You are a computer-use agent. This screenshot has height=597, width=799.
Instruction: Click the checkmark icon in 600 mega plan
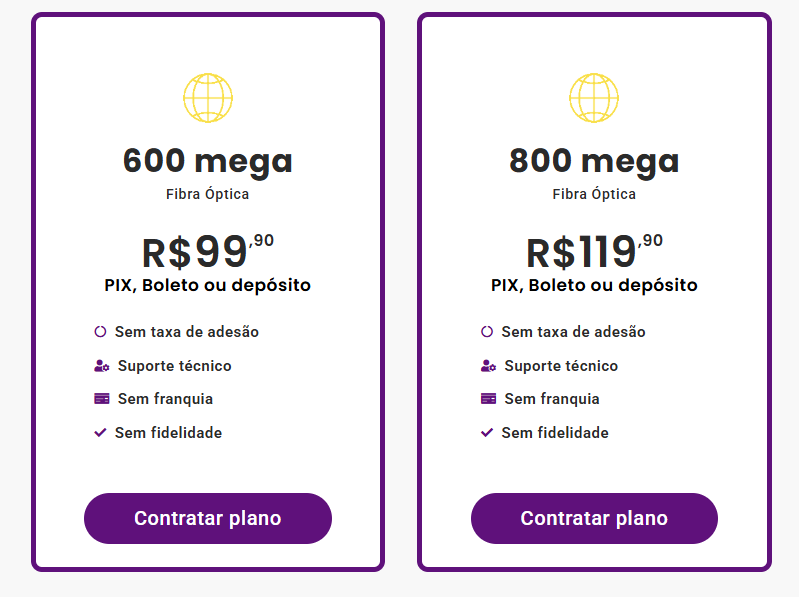[x=100, y=433]
